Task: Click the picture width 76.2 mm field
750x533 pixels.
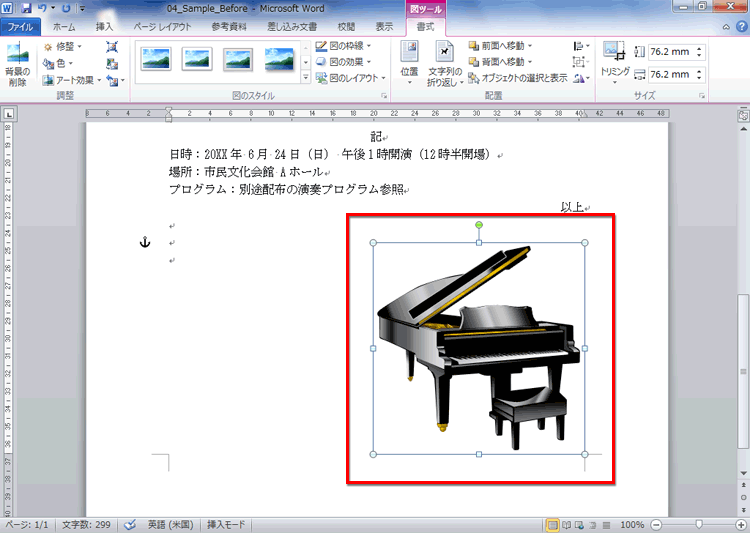Action: point(671,74)
